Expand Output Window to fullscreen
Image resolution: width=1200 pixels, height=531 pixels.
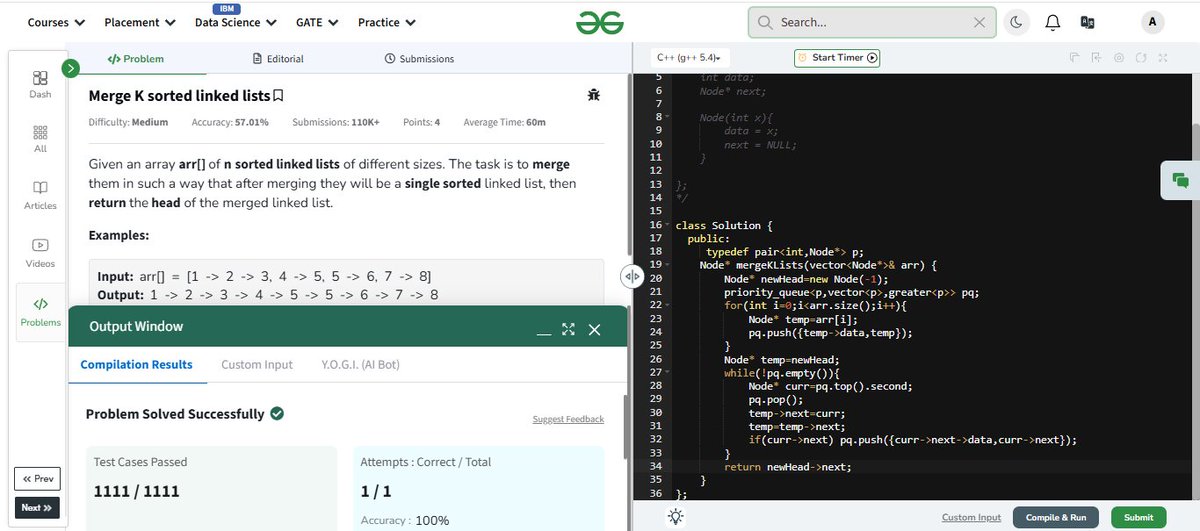(569, 329)
